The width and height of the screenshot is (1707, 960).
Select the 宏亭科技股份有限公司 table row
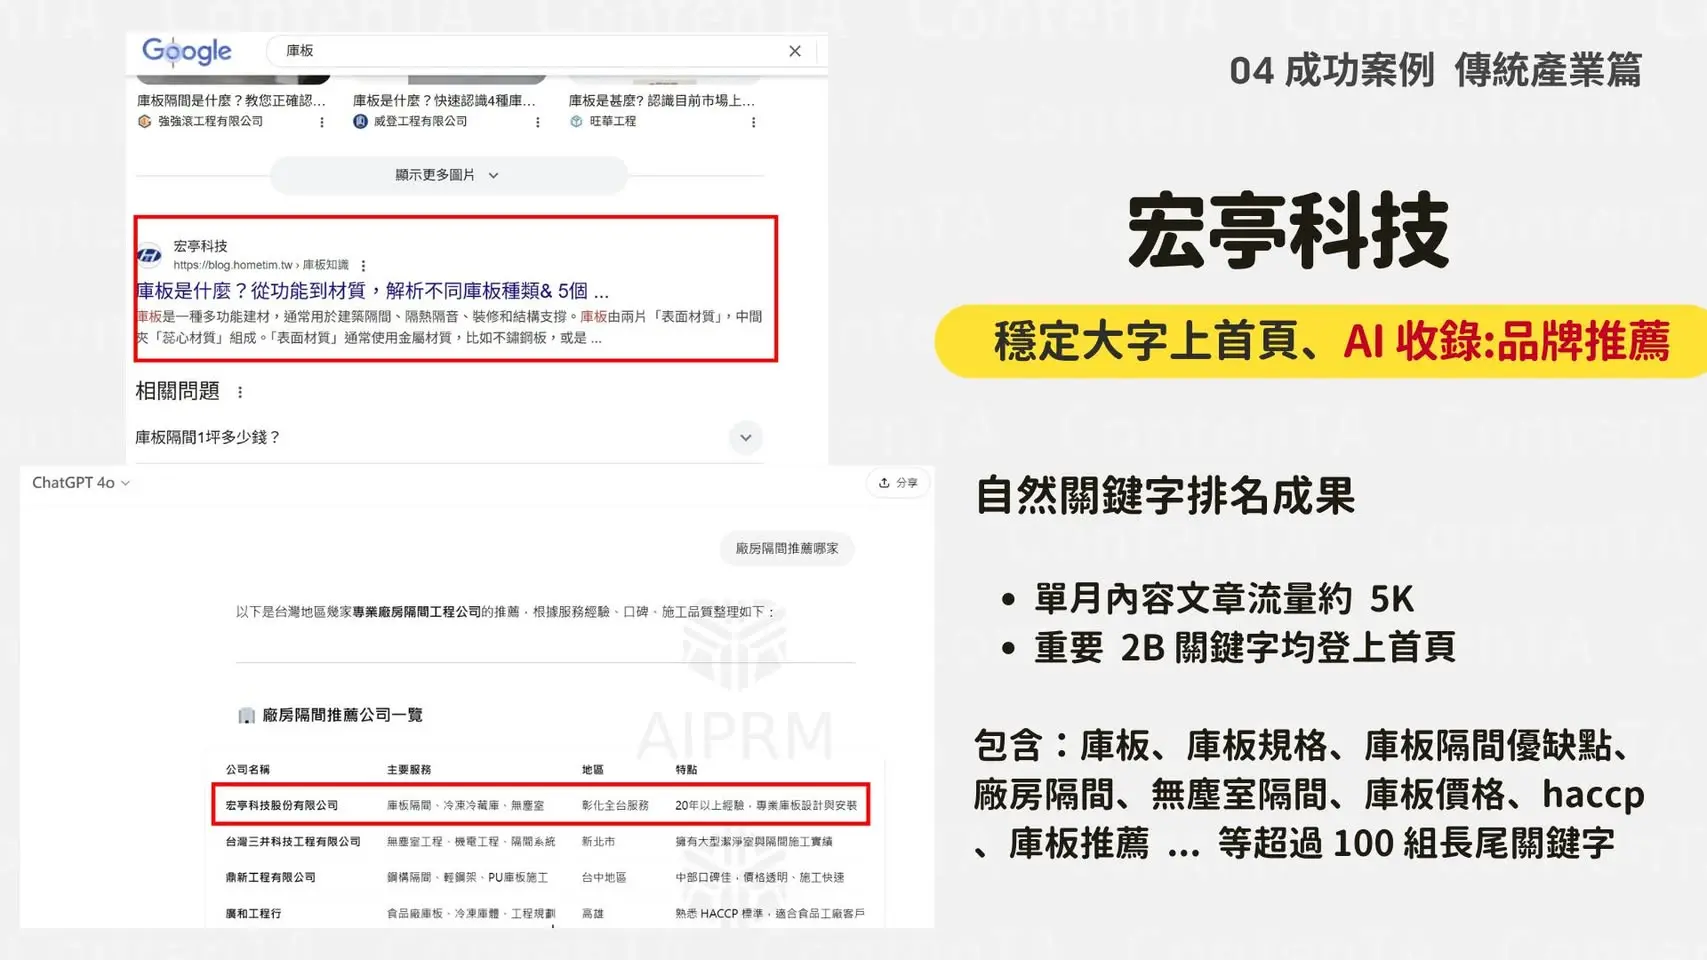coord(540,805)
